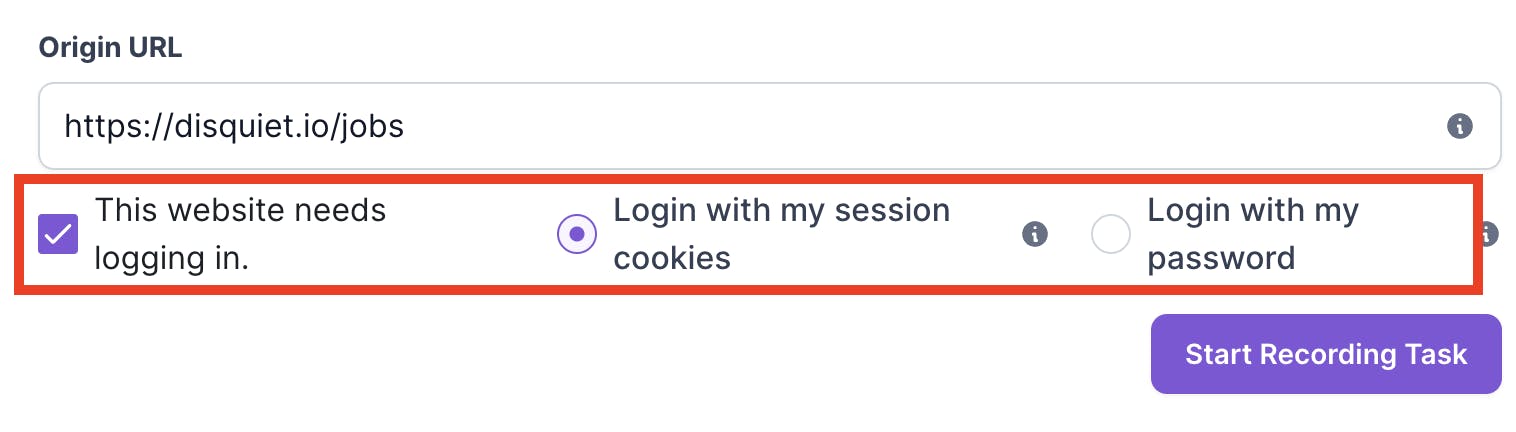Image resolution: width=1516 pixels, height=432 pixels.
Task: Start the recording task
Action: [1326, 354]
